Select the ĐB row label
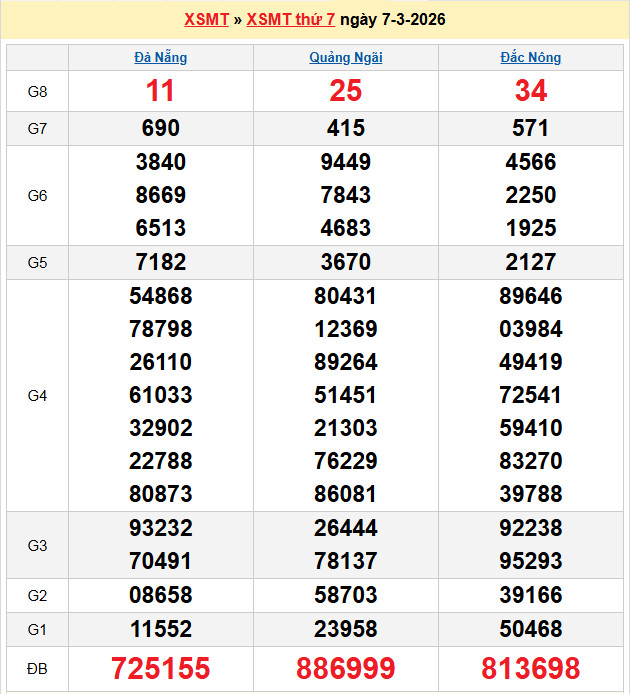630x694 pixels. (37, 669)
